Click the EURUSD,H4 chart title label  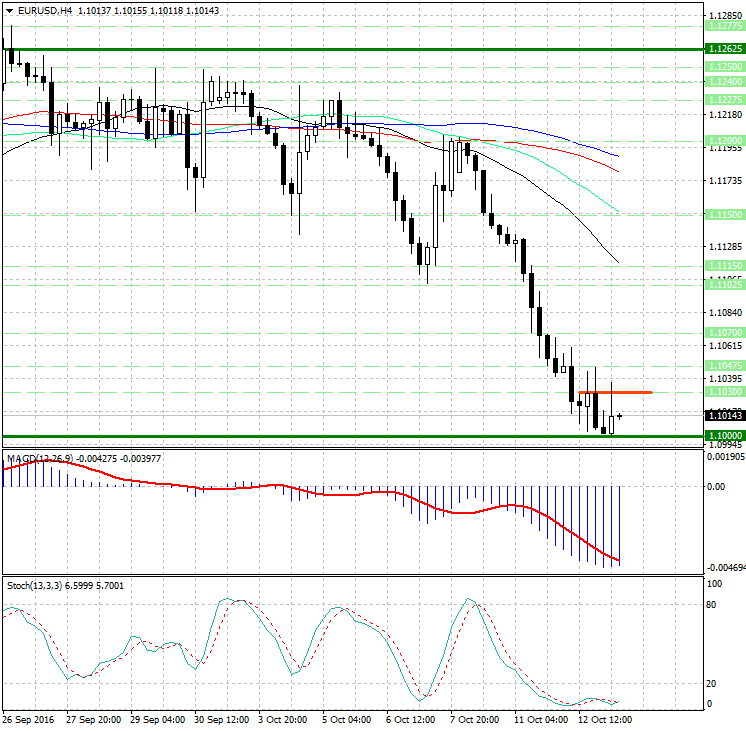38,10
